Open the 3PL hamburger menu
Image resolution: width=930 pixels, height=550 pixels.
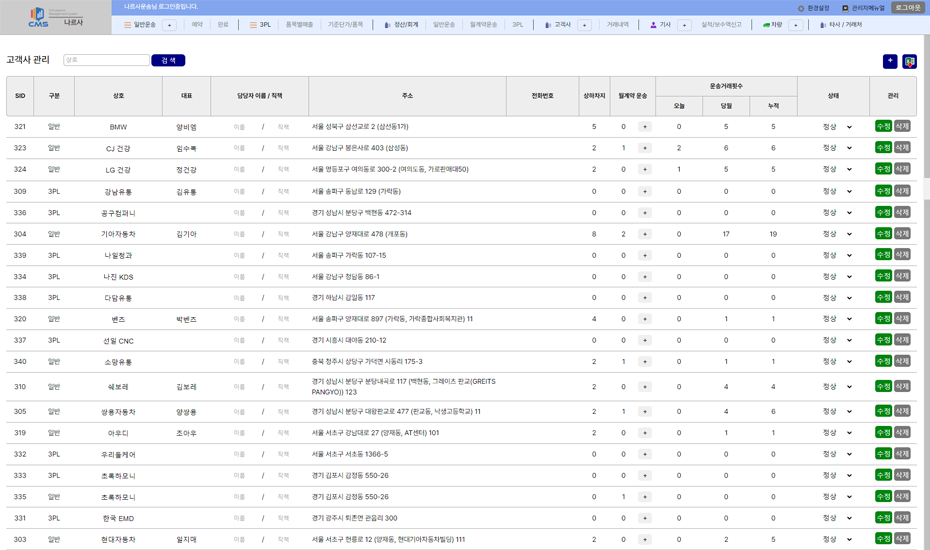260,25
